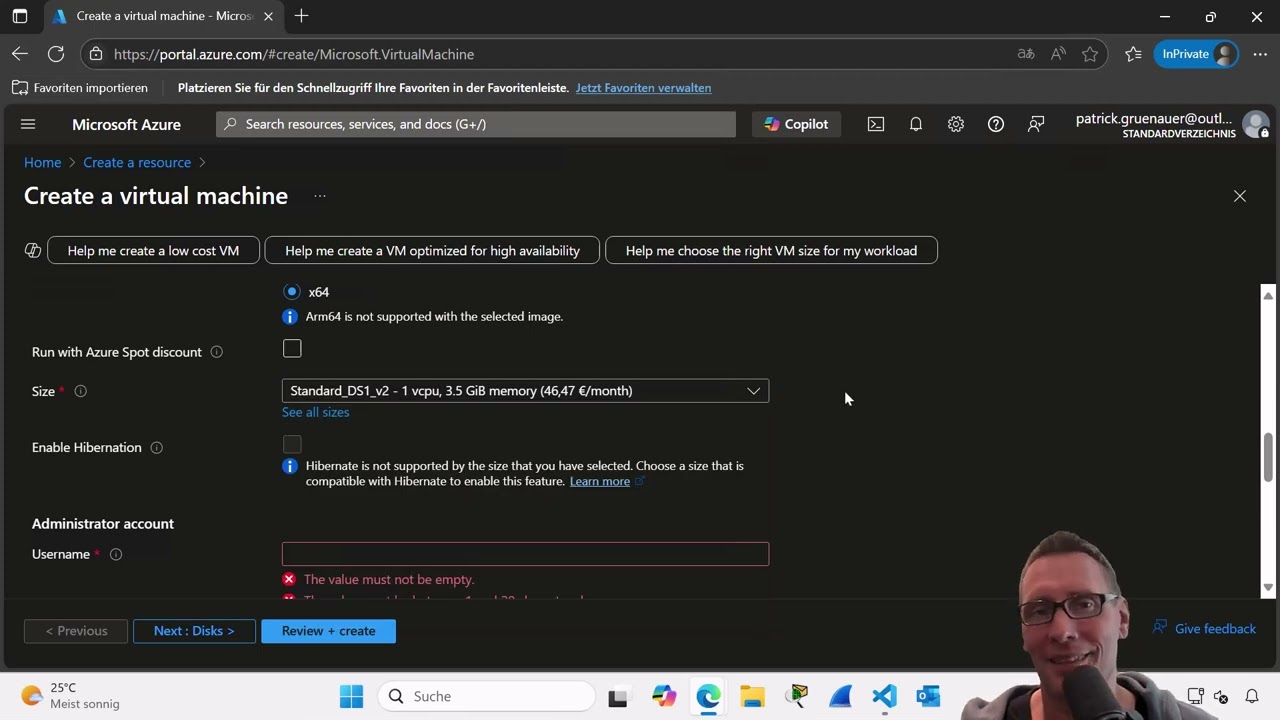Click the page scrollbar thumb on right edge

coord(1268,457)
